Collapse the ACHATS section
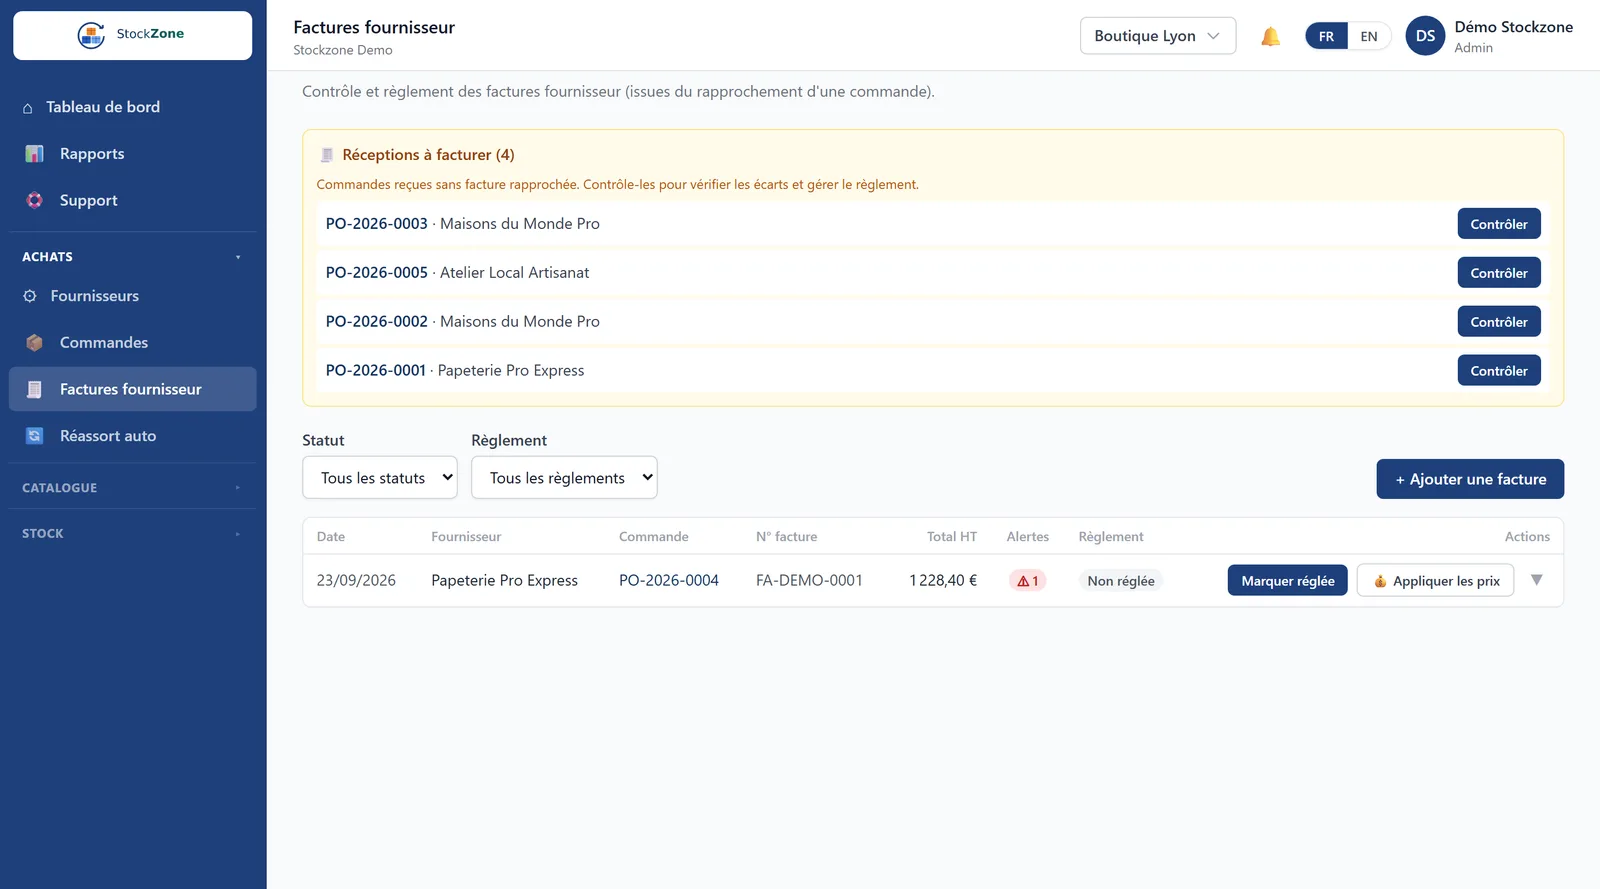This screenshot has height=889, width=1600. [x=132, y=257]
